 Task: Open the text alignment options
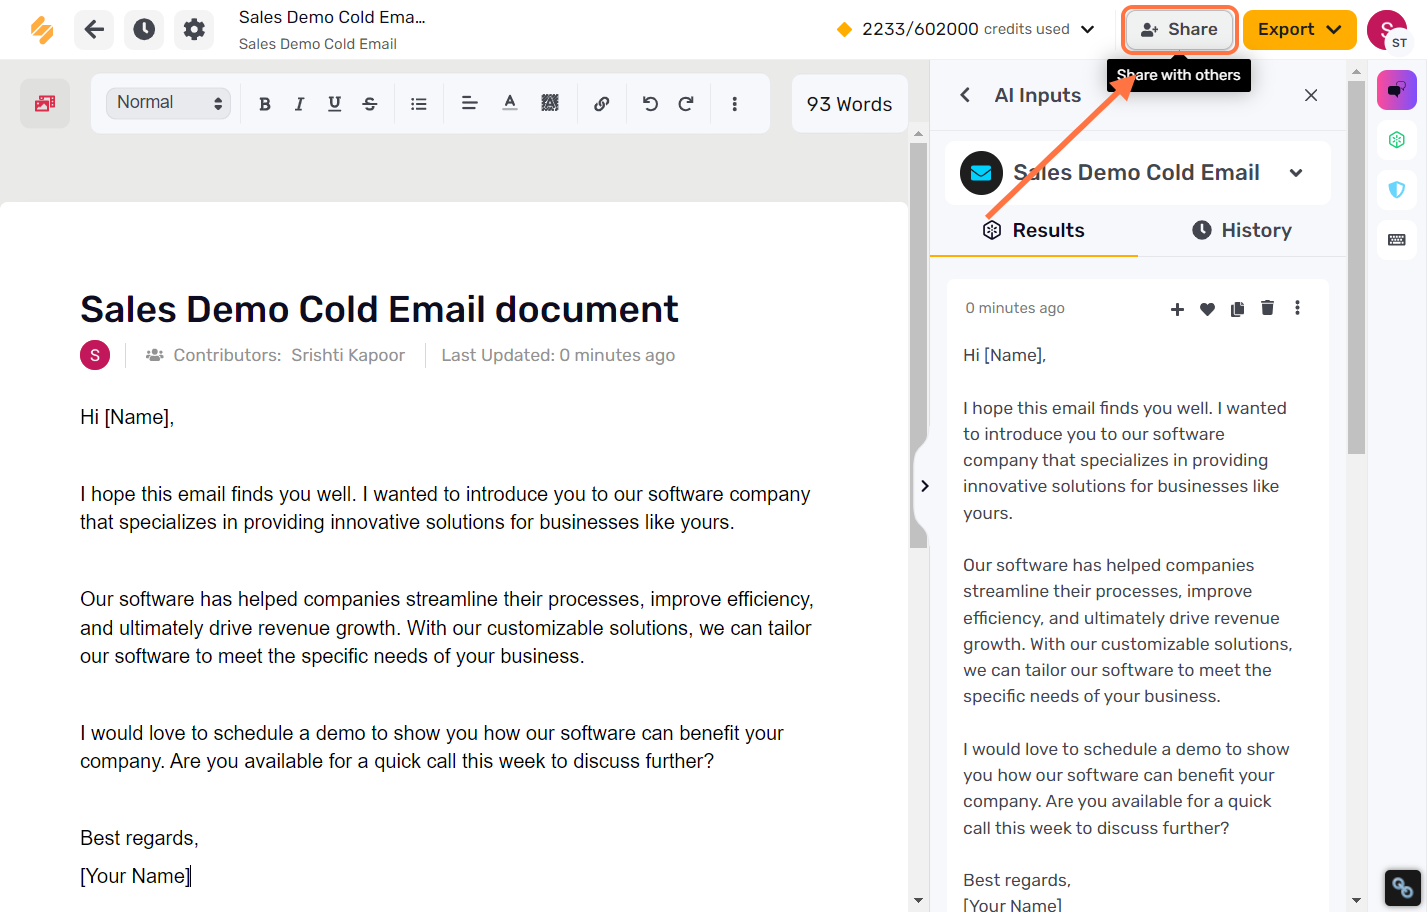coord(469,103)
